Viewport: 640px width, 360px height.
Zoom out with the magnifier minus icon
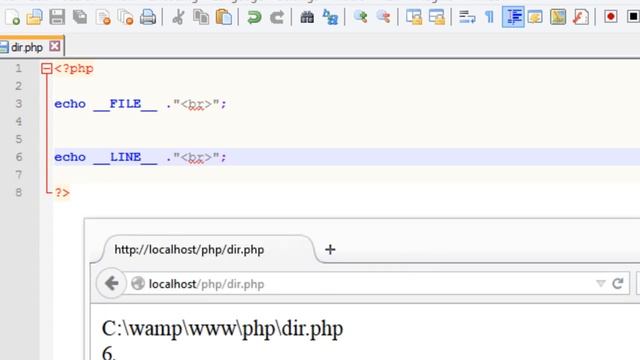(x=383, y=17)
